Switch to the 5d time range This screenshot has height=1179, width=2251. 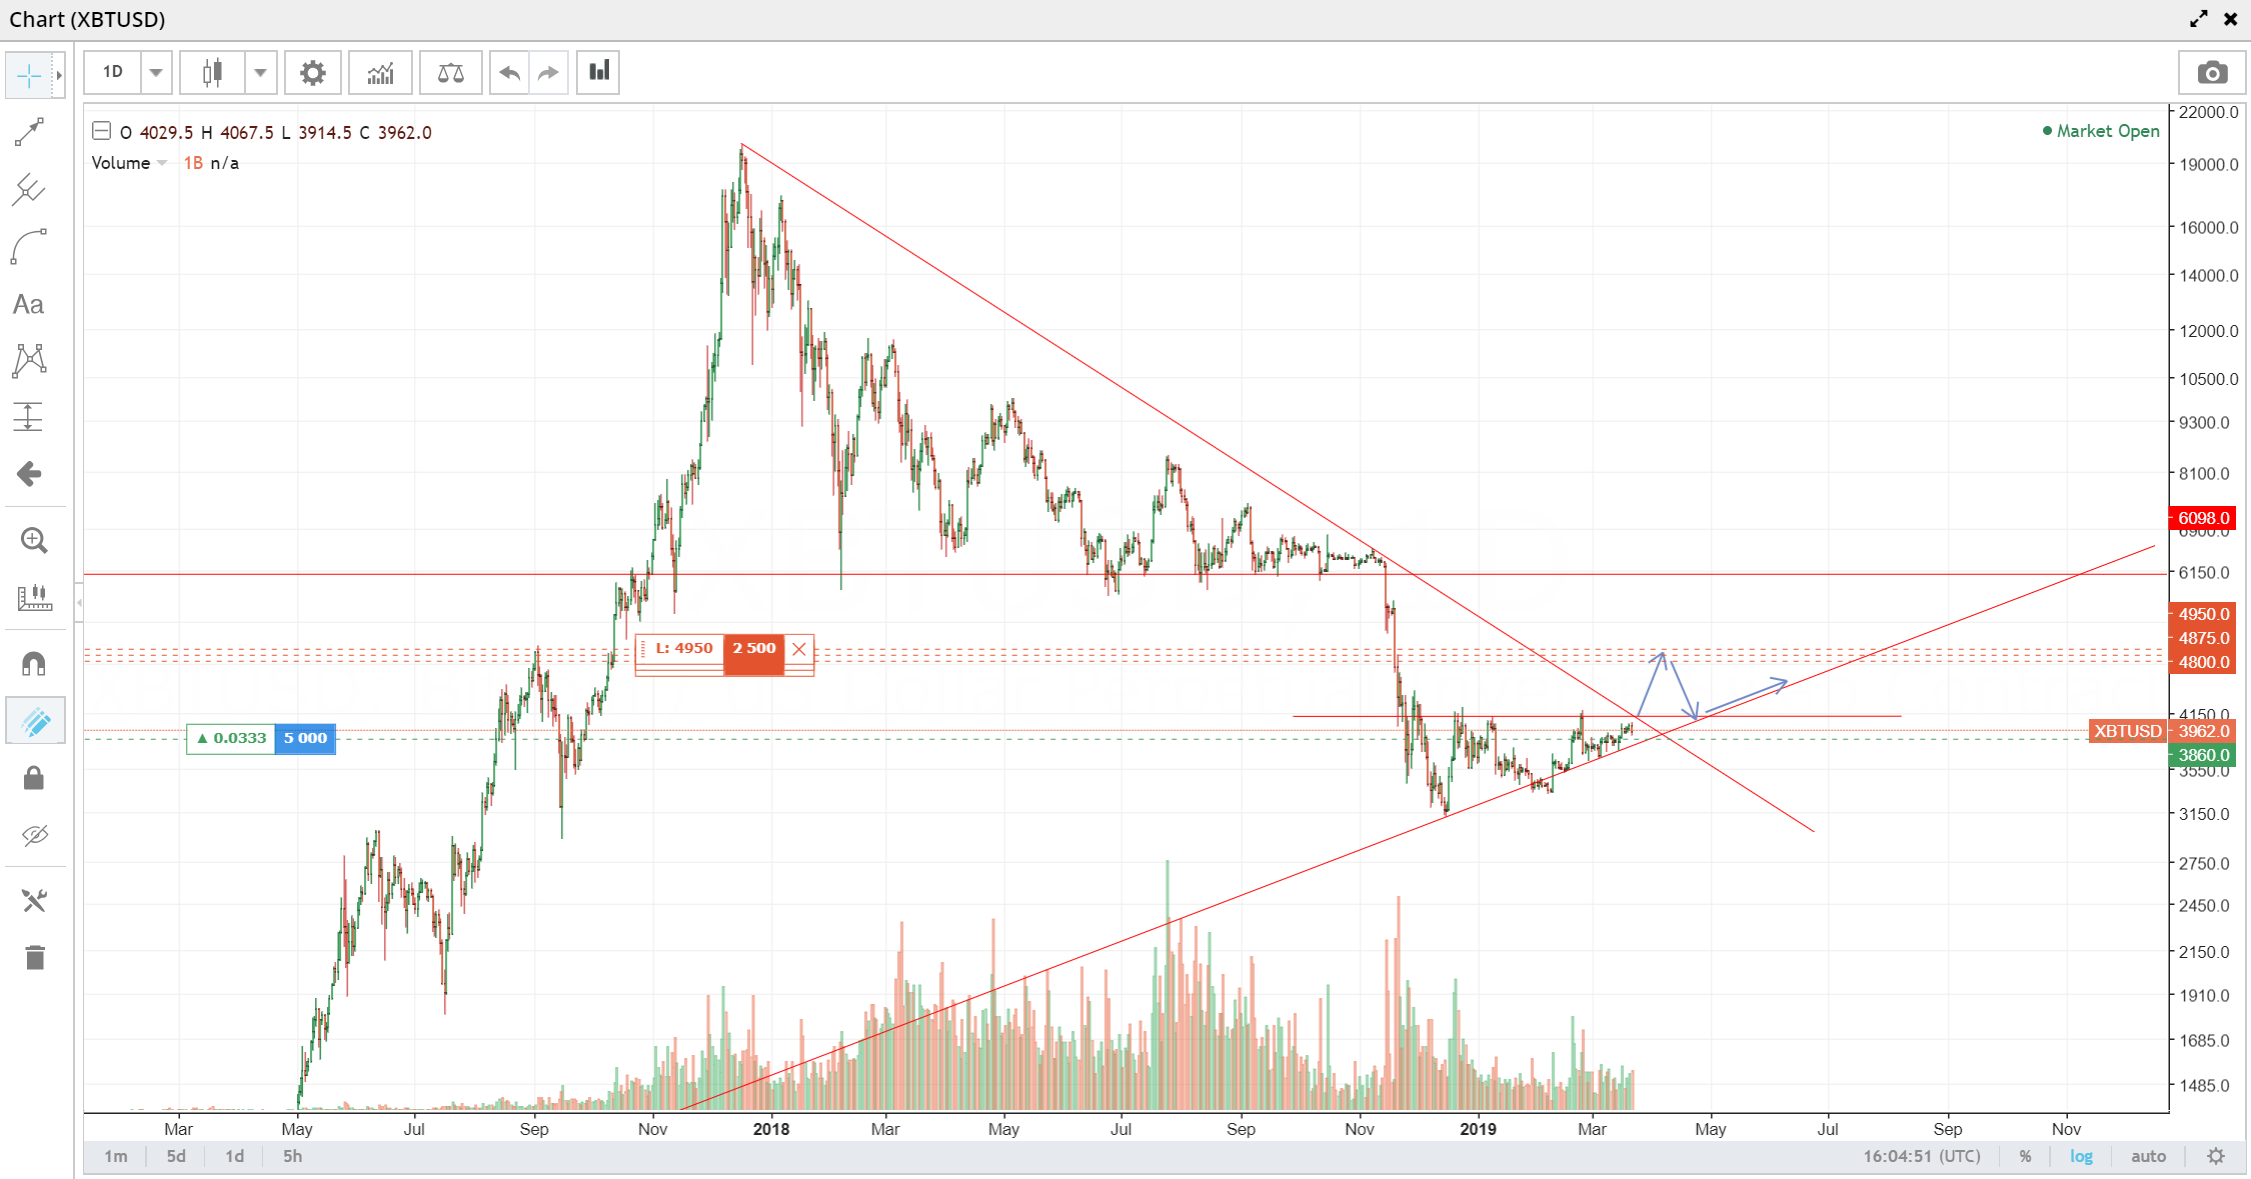pyautogui.click(x=176, y=1156)
